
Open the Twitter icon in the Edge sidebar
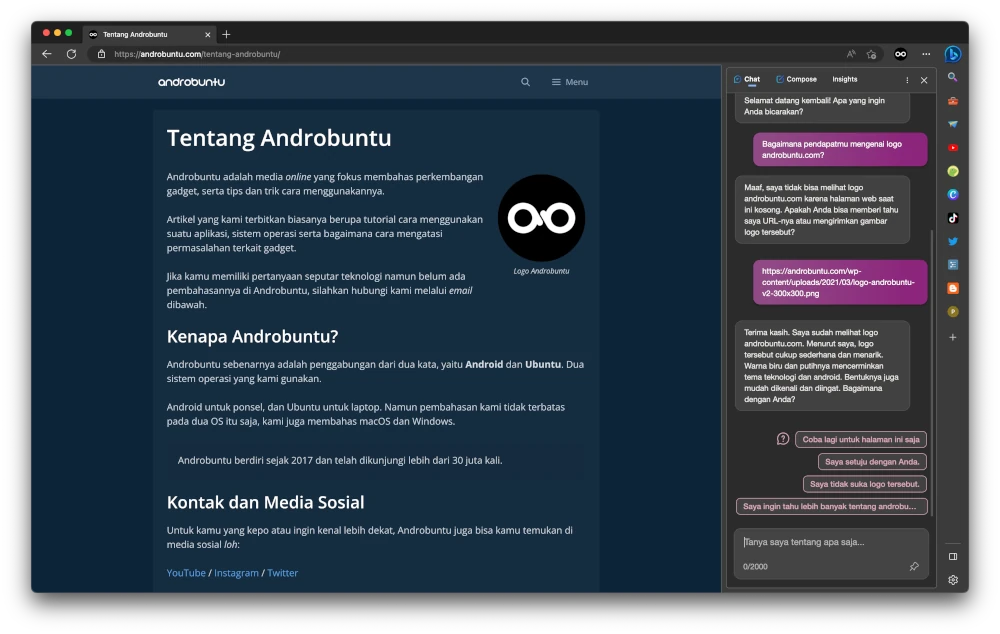(953, 241)
